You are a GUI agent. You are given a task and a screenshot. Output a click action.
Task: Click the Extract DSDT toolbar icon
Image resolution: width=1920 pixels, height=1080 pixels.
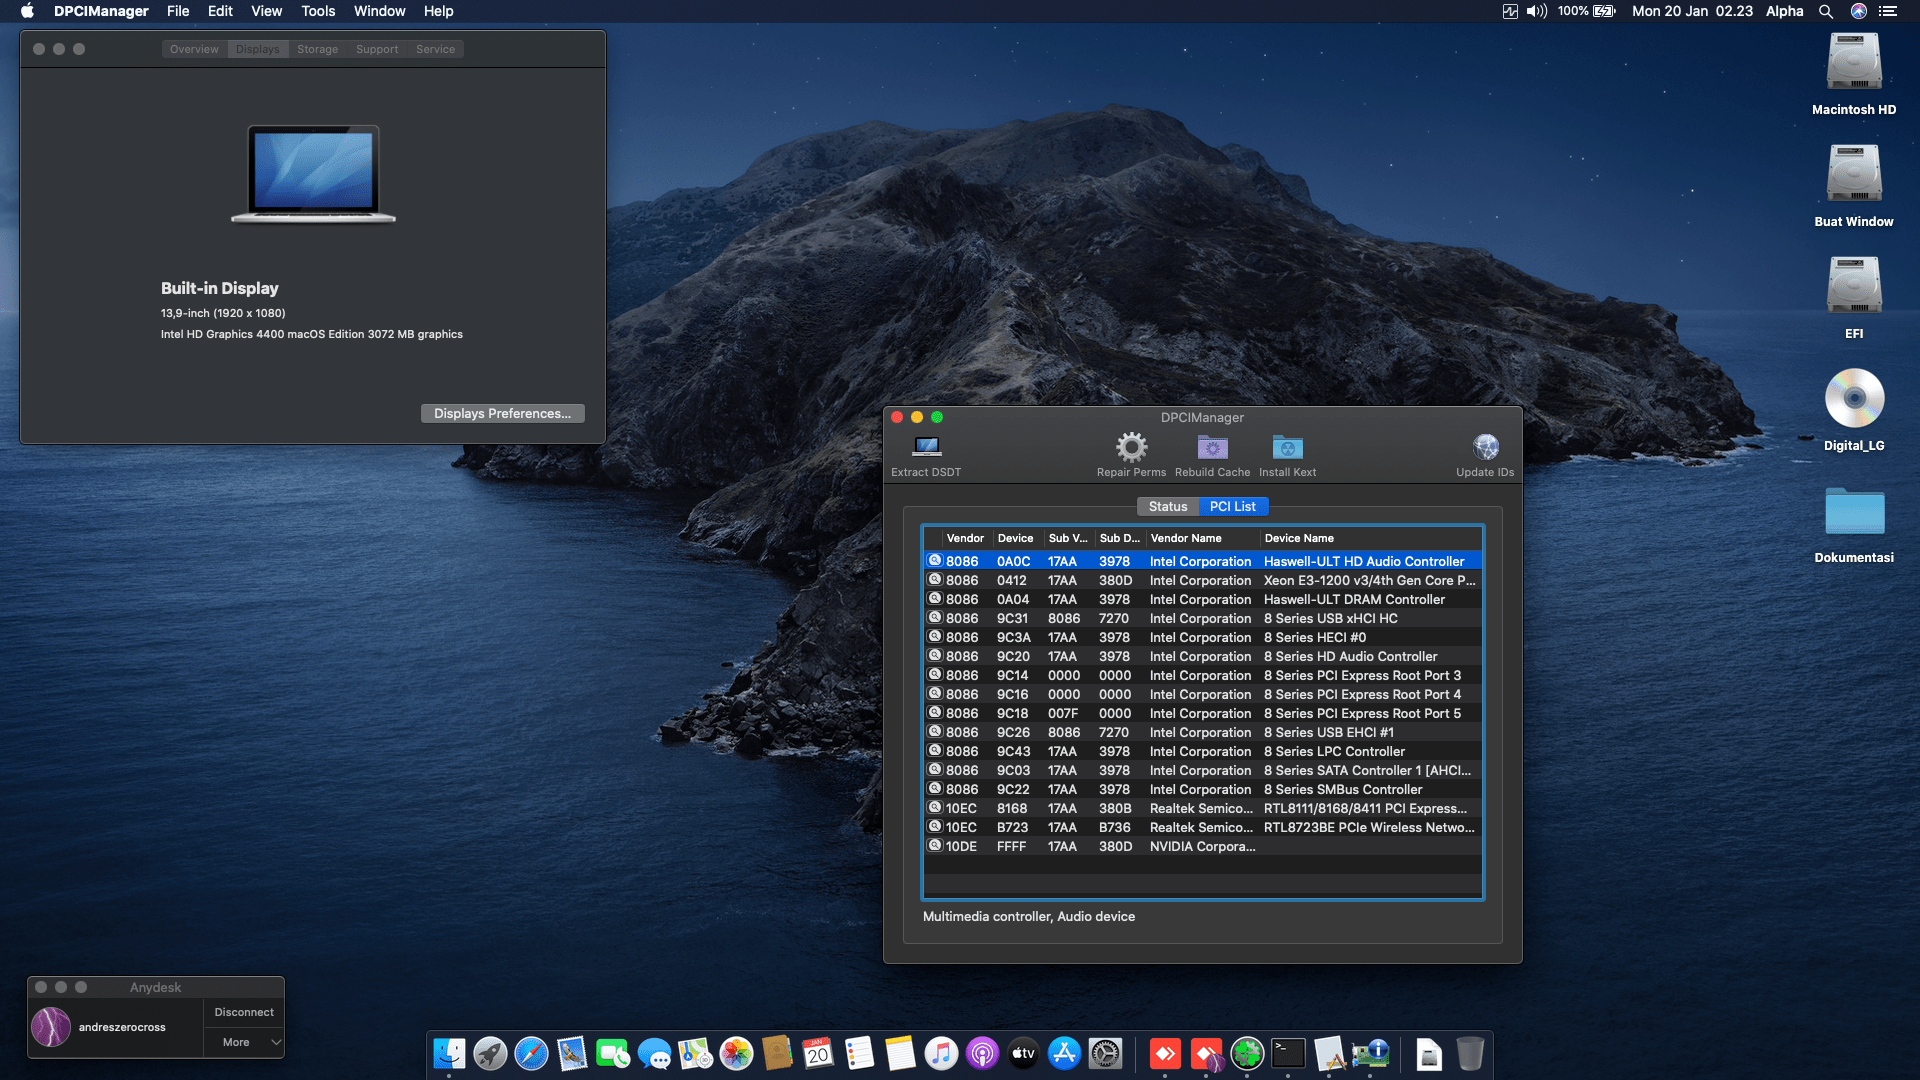click(x=927, y=447)
